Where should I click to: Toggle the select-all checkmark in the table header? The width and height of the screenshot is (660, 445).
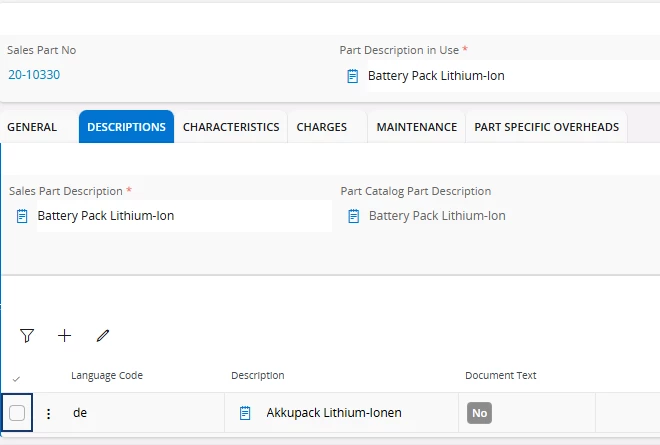click(16, 379)
